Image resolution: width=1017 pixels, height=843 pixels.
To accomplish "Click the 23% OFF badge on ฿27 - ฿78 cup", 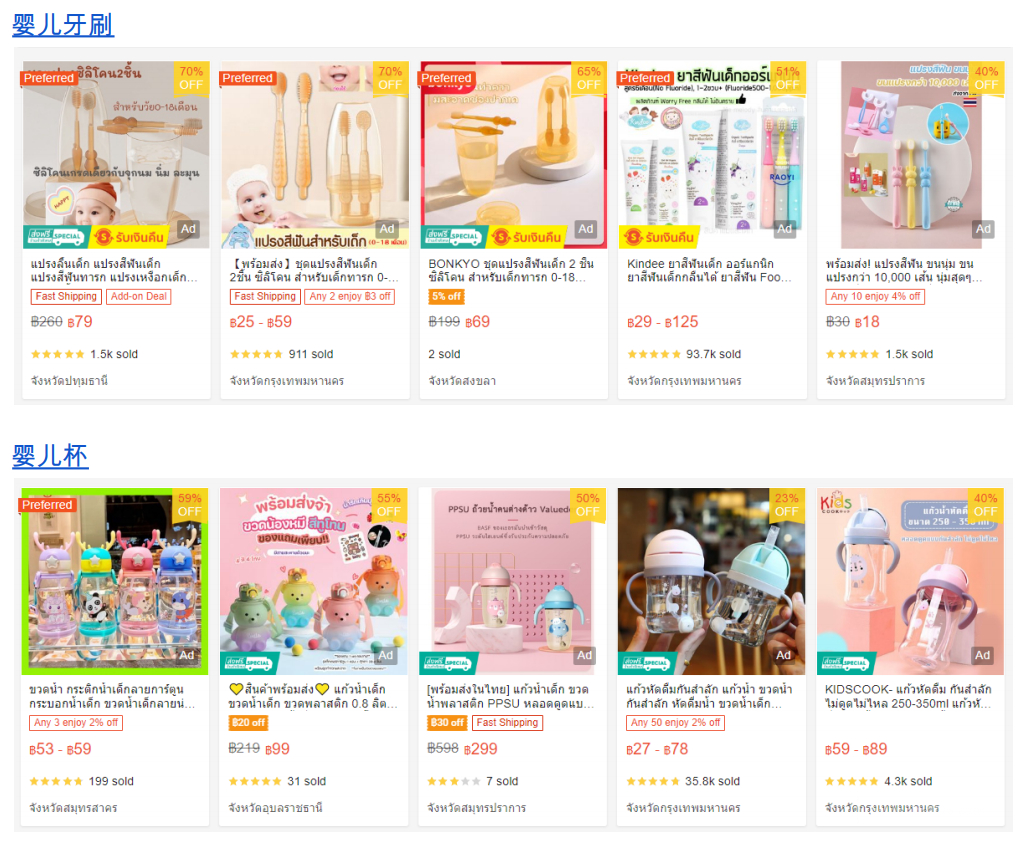I will [x=786, y=505].
